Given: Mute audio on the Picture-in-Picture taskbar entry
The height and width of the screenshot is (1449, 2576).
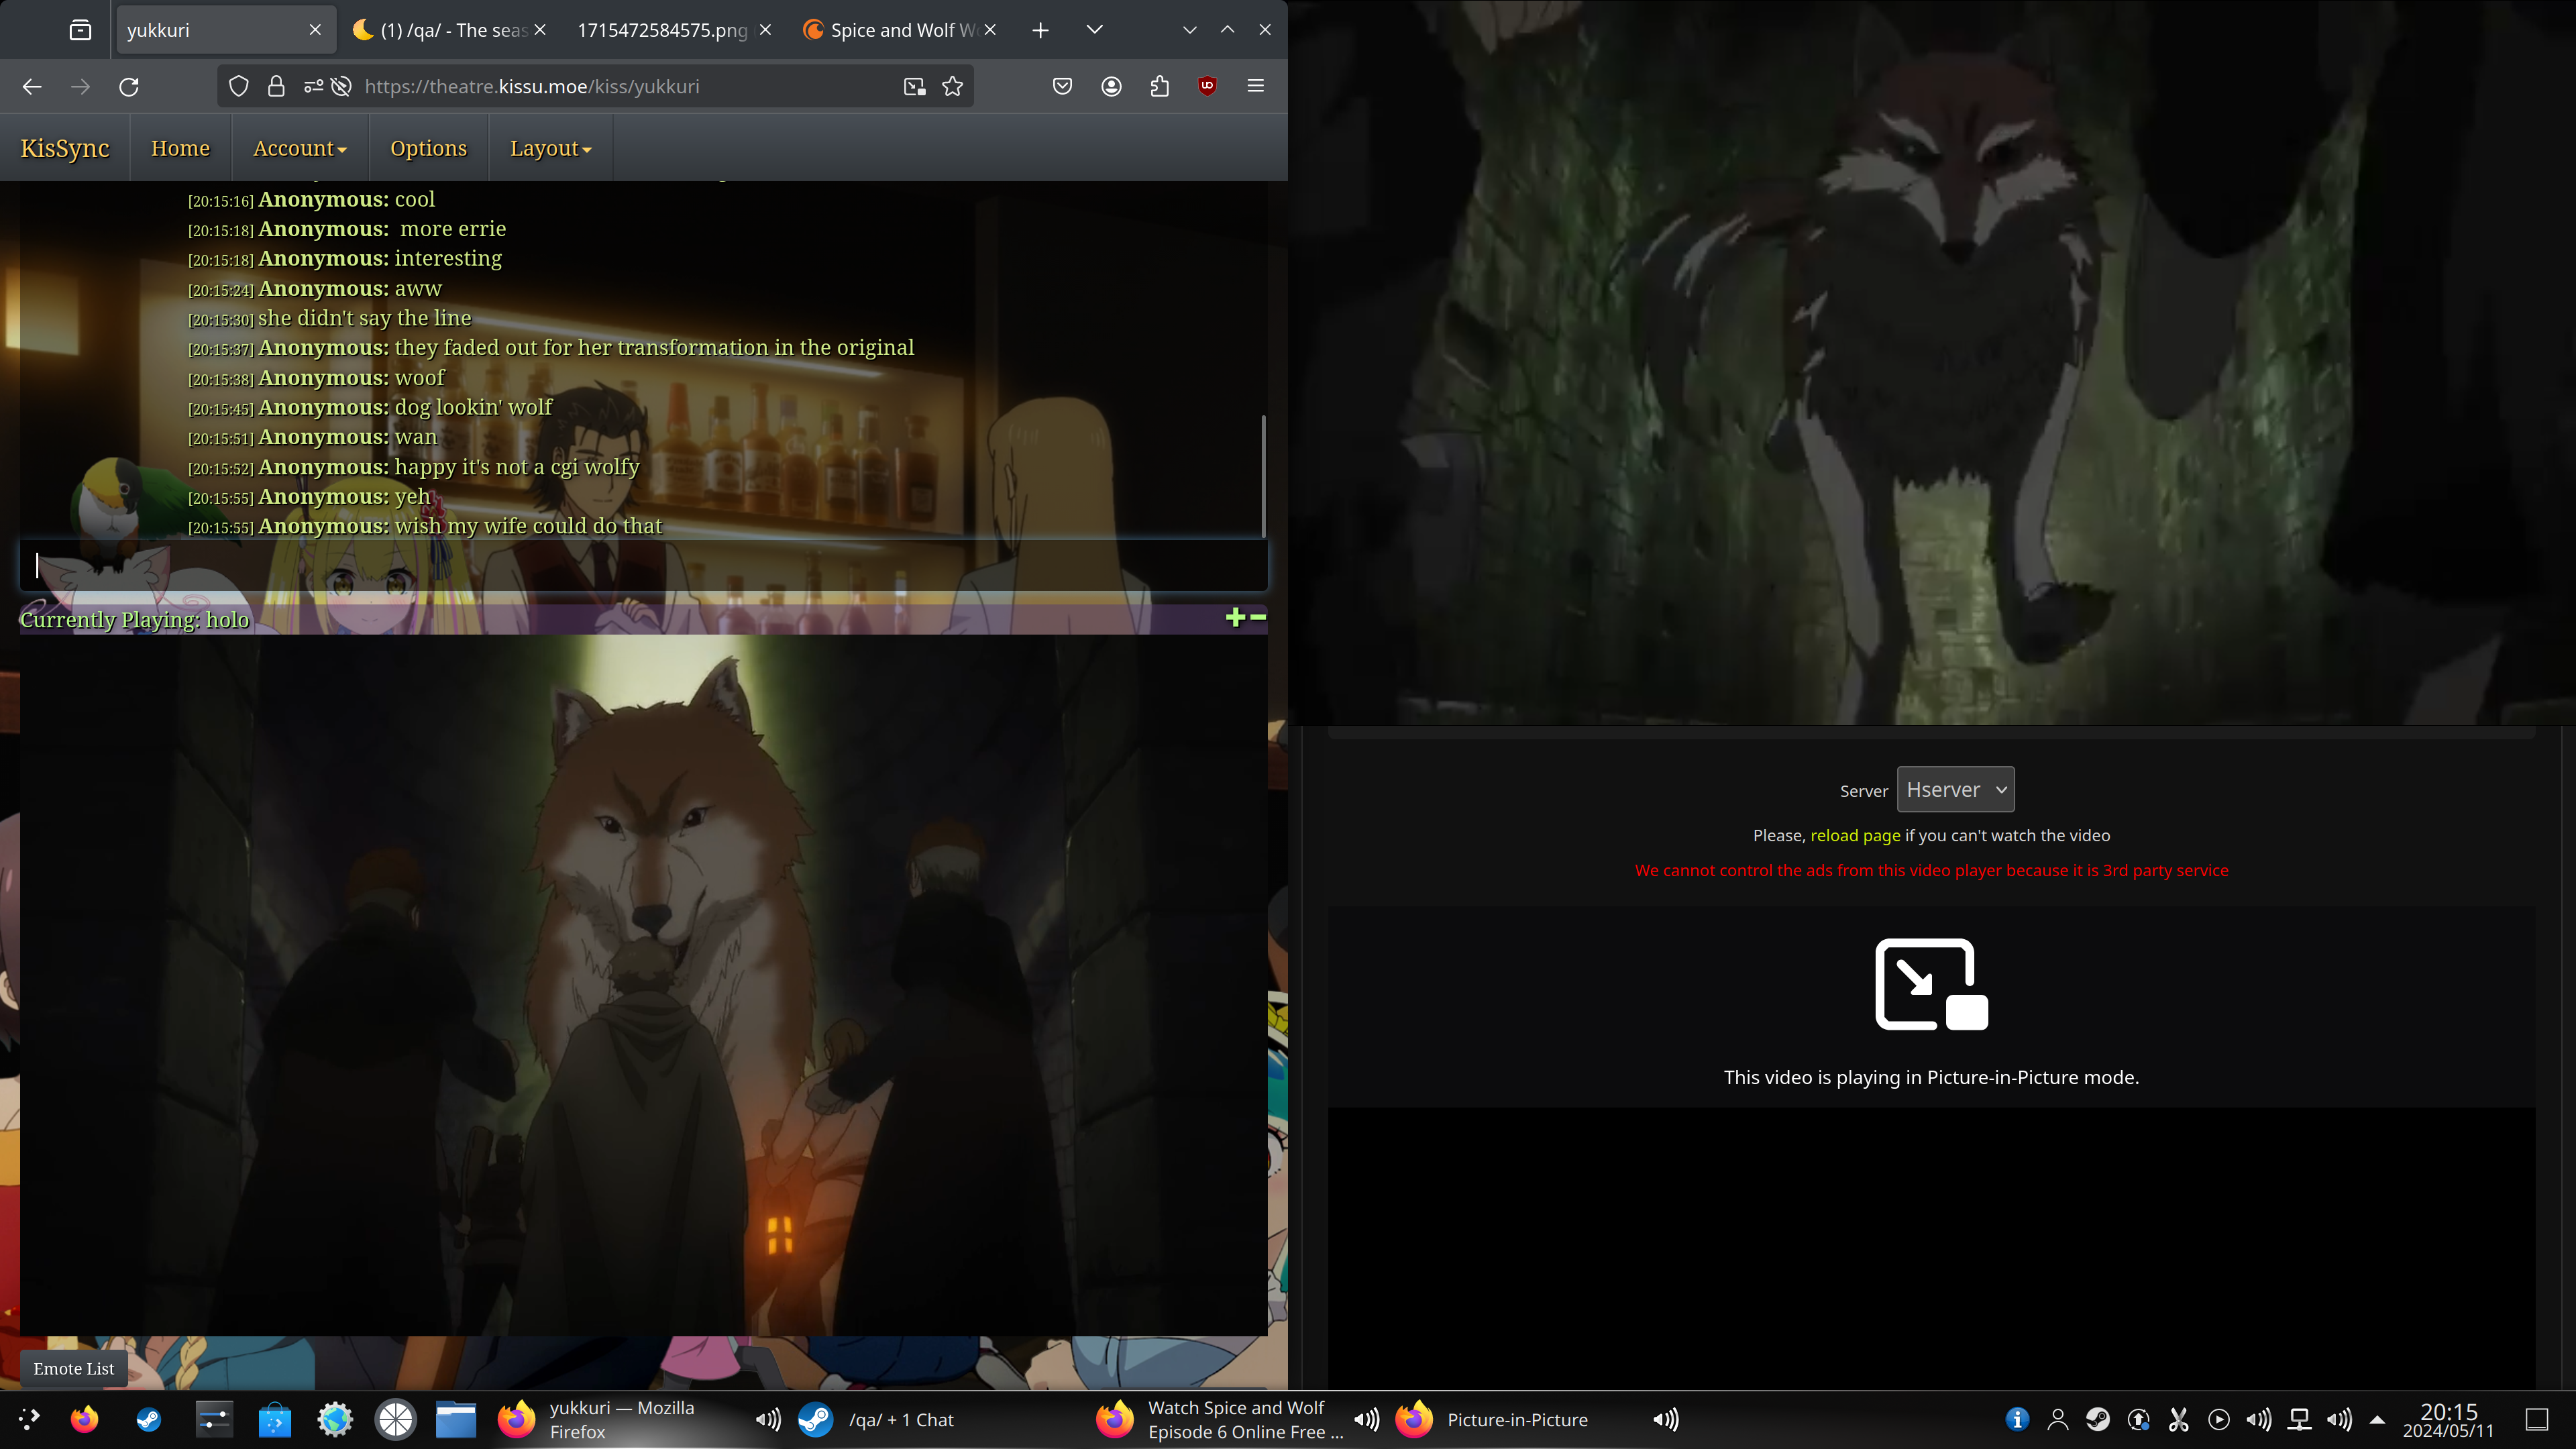Looking at the screenshot, I should 1666,1419.
